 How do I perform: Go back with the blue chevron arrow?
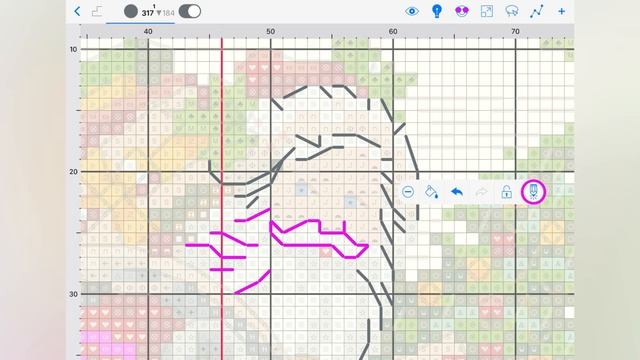click(x=78, y=11)
